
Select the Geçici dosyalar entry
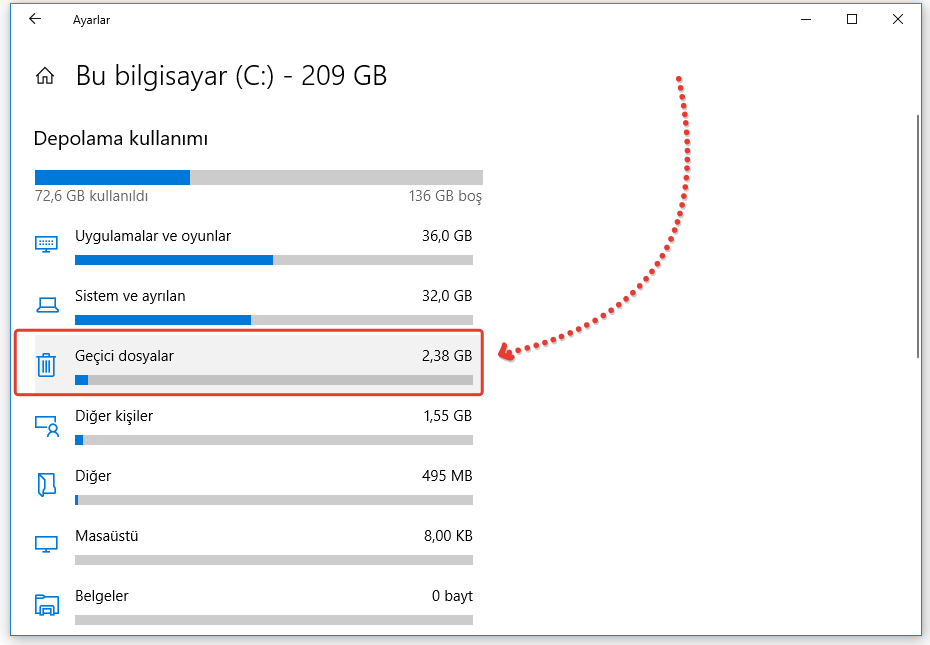click(124, 356)
